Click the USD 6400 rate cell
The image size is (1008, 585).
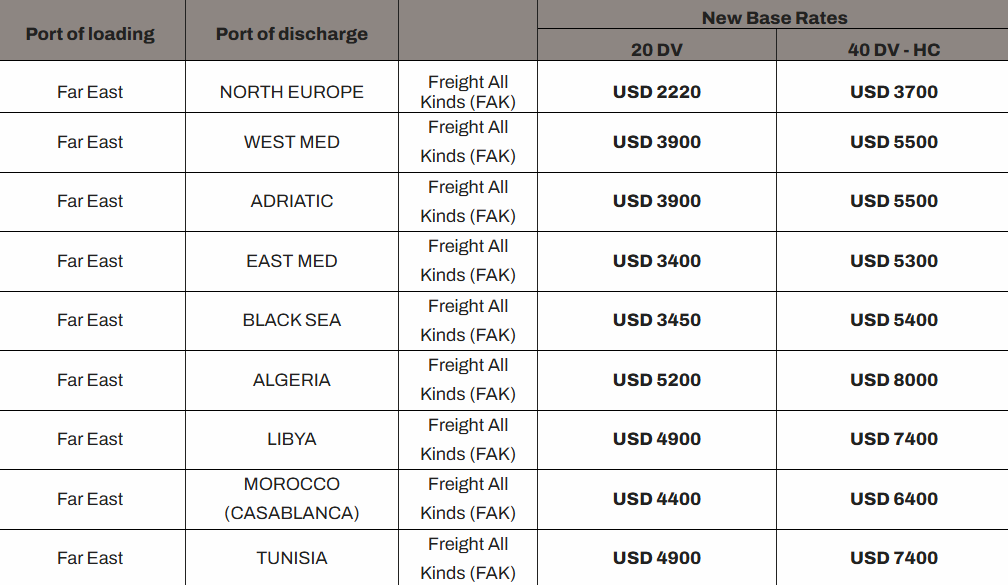894,499
